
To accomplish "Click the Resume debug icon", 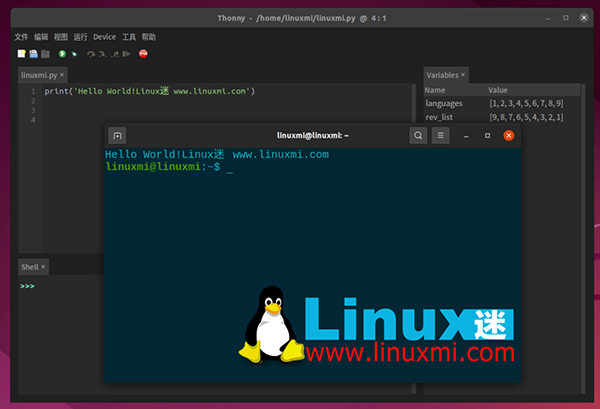I will [x=126, y=54].
